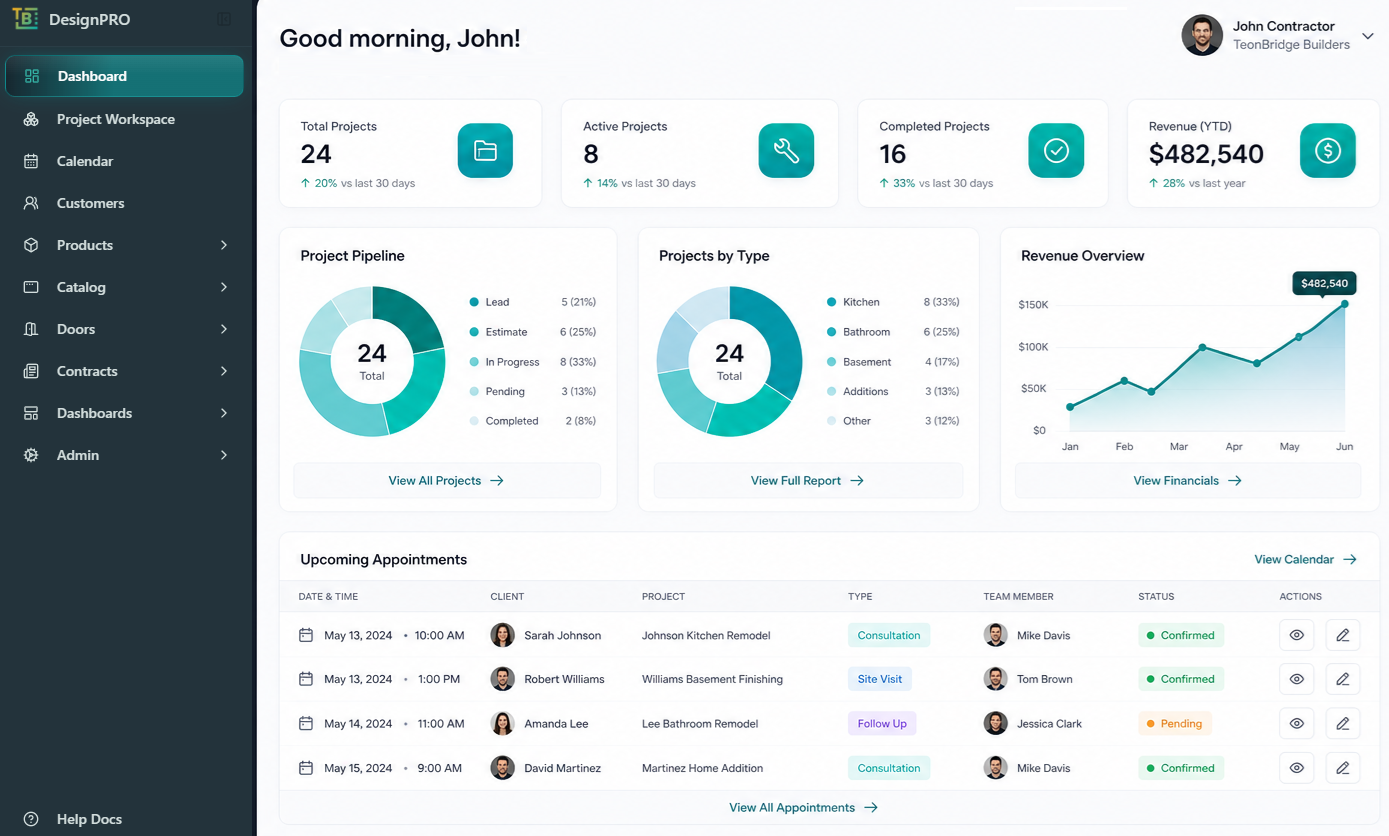Viewport: 1389px width, 836px height.
Task: View the Robert Williams appointment eye icon
Action: click(x=1297, y=679)
